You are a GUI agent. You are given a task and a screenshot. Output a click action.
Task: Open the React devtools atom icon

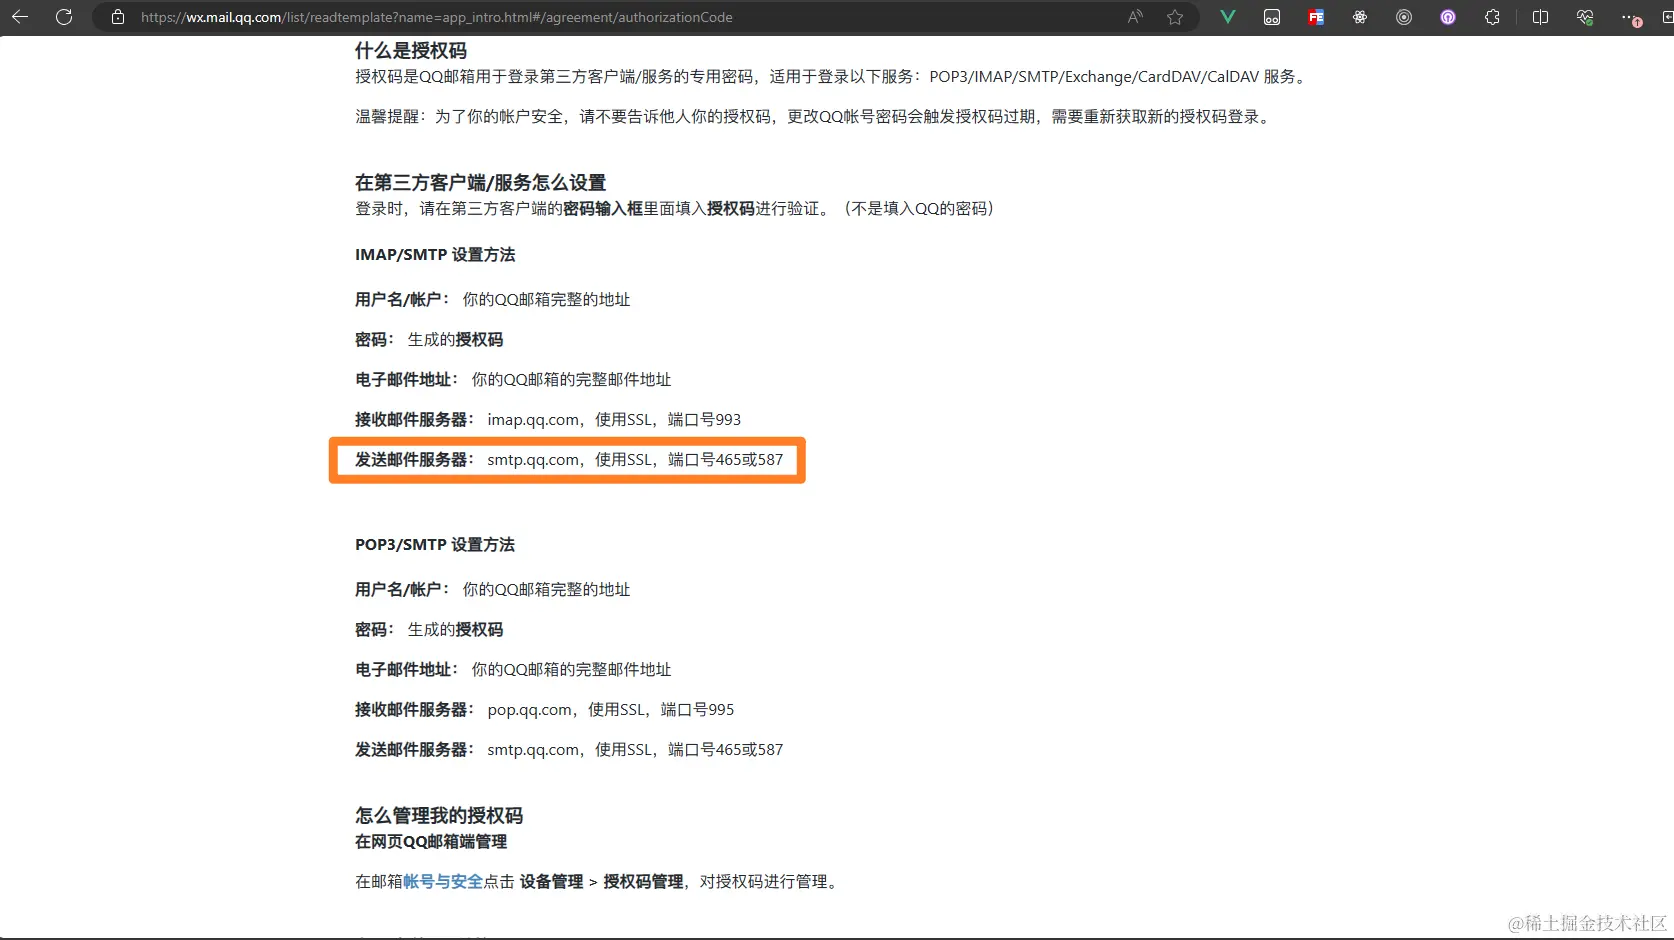tap(1360, 17)
